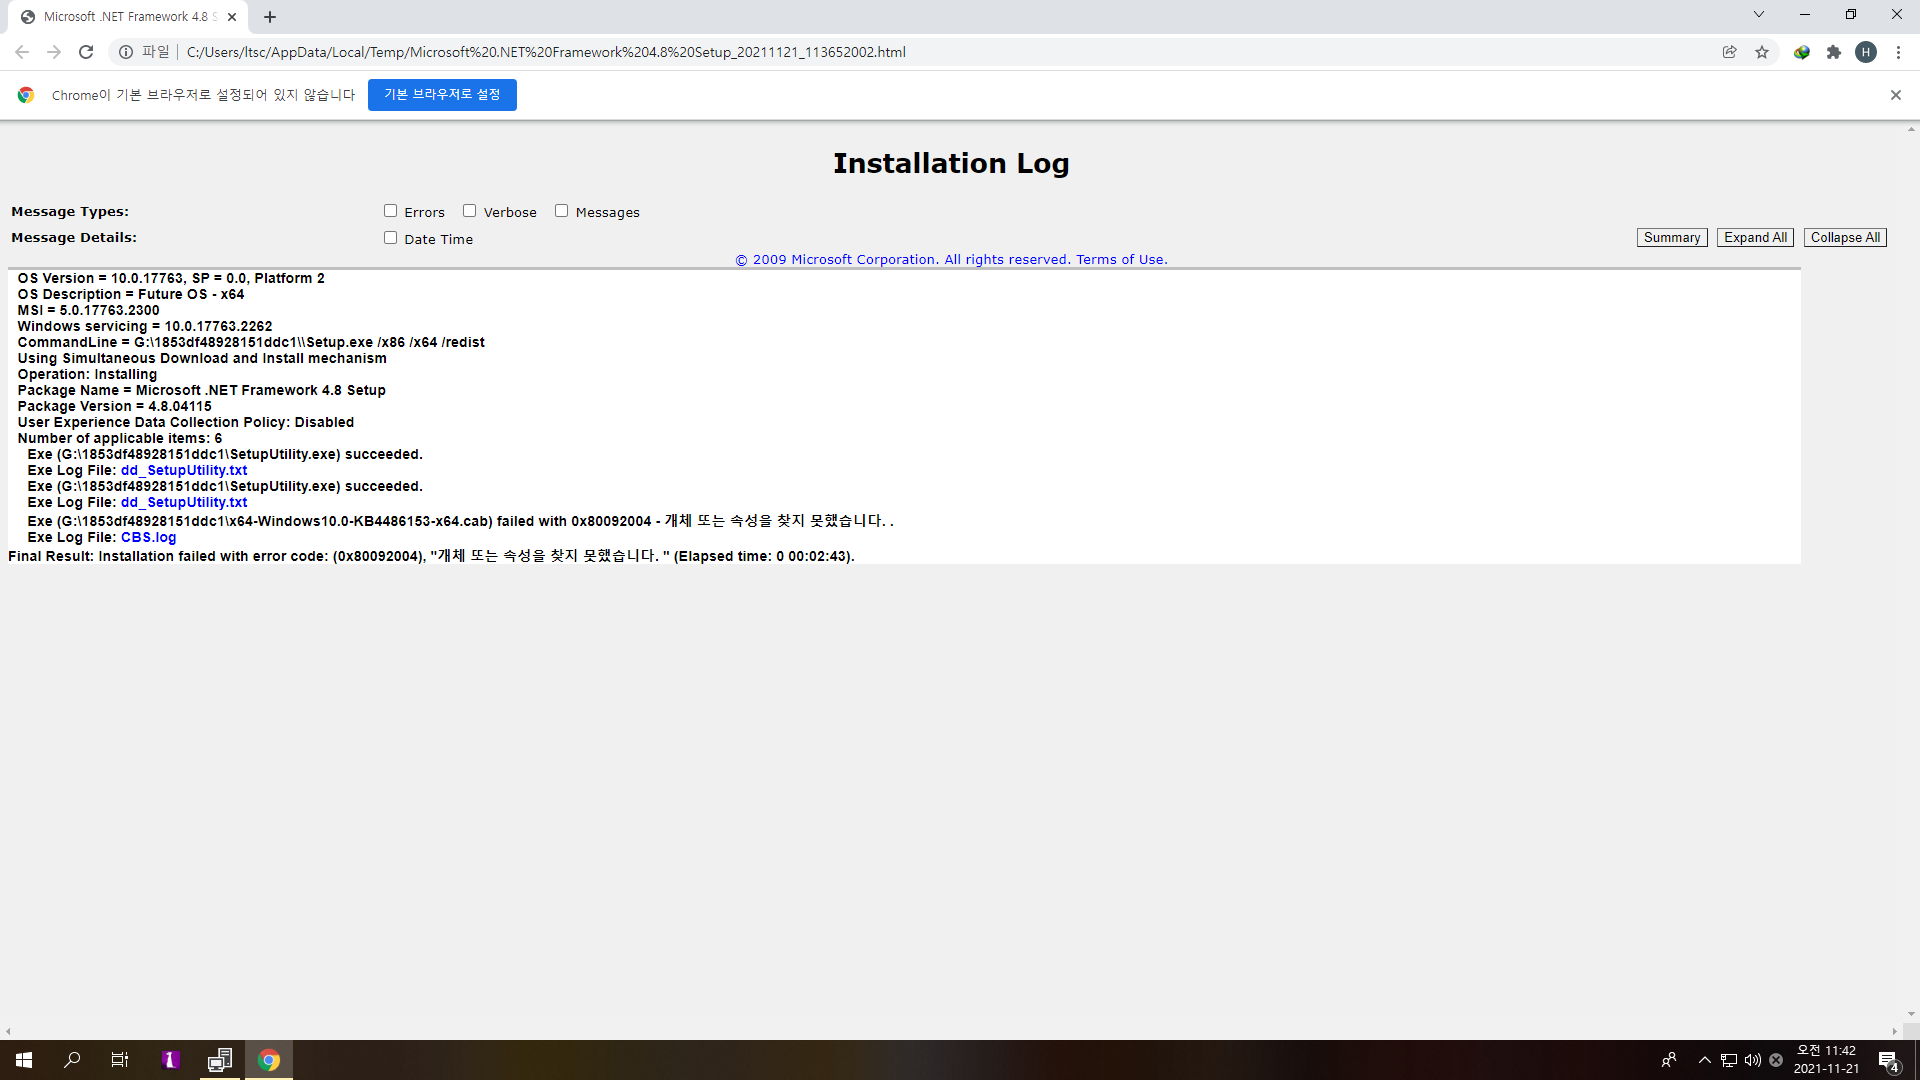The image size is (1920, 1080).
Task: Open the first dd_SetupUtility.txt log link
Action: (184, 470)
